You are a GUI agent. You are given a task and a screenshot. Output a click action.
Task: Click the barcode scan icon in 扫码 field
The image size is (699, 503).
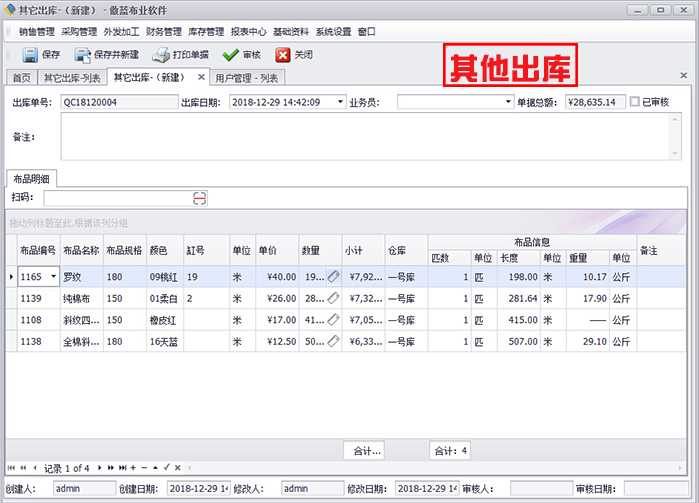pyautogui.click(x=200, y=198)
